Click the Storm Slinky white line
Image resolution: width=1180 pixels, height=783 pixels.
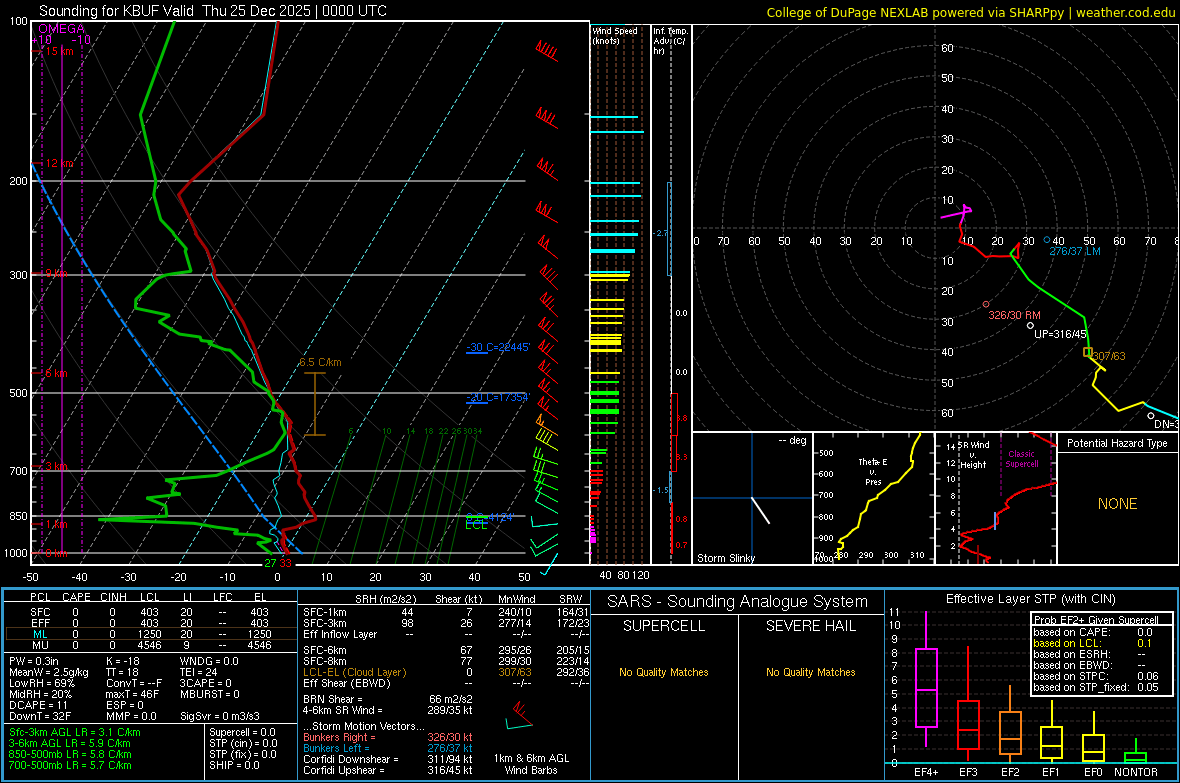click(x=760, y=510)
